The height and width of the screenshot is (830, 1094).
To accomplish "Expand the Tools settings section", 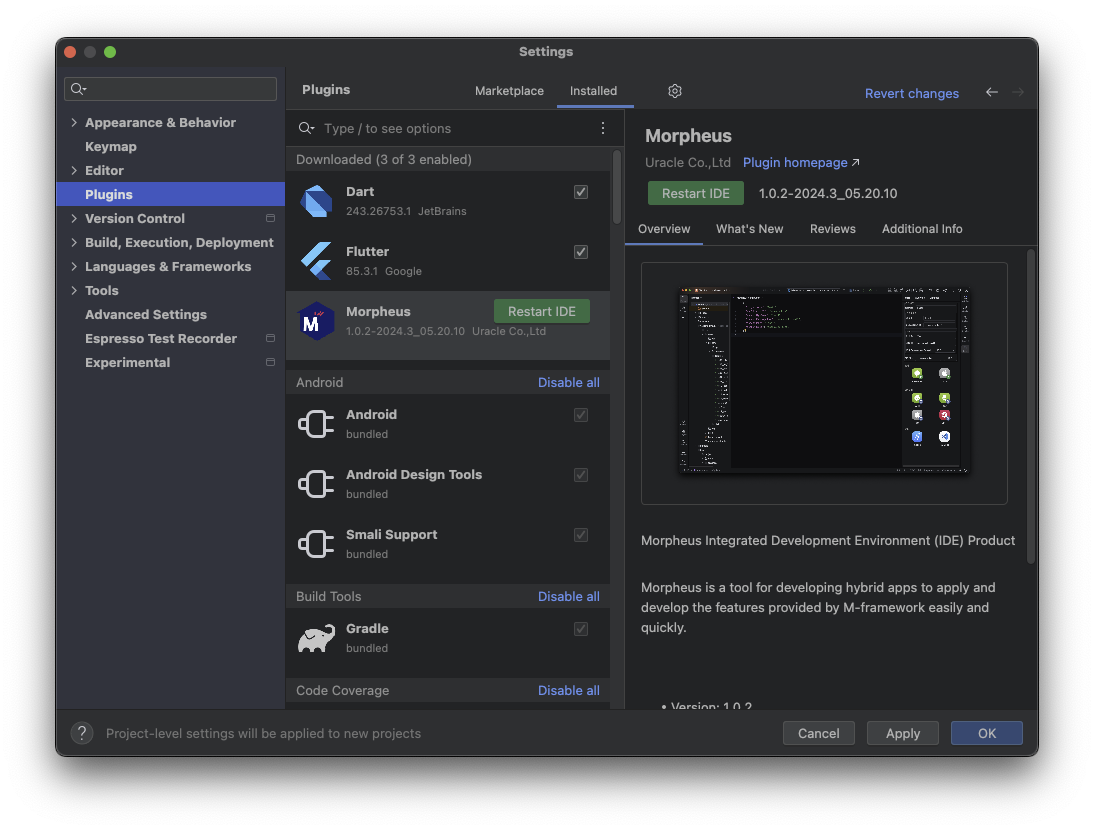I will click(74, 290).
